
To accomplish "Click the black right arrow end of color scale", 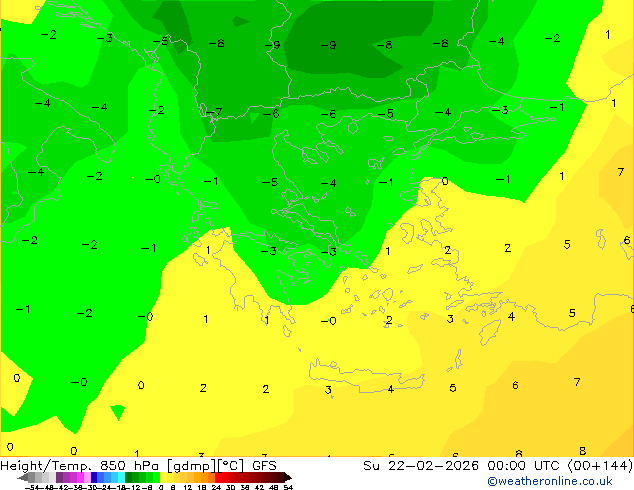I will pyautogui.click(x=288, y=478).
